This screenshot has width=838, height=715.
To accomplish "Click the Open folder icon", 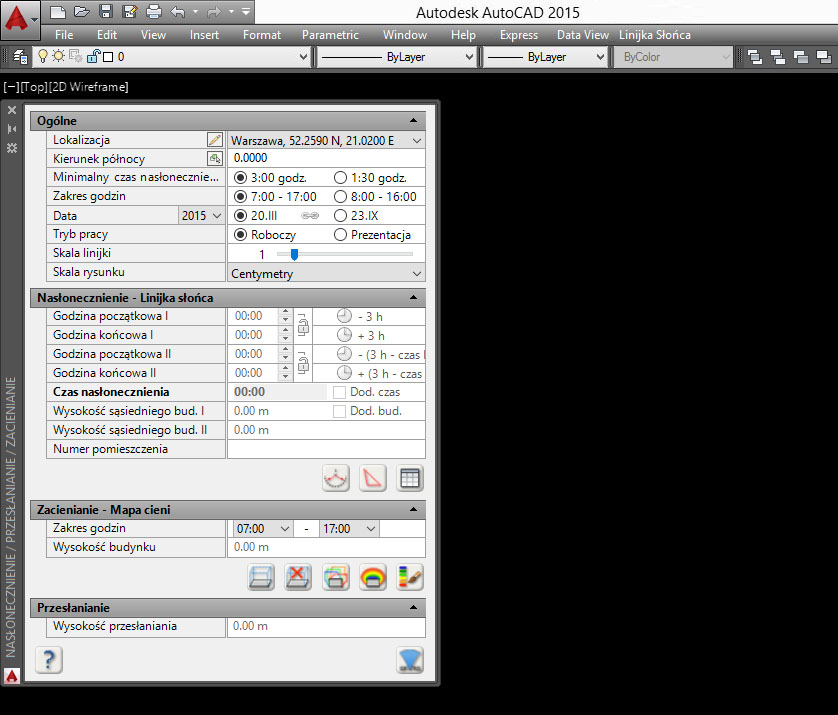I will click(81, 12).
